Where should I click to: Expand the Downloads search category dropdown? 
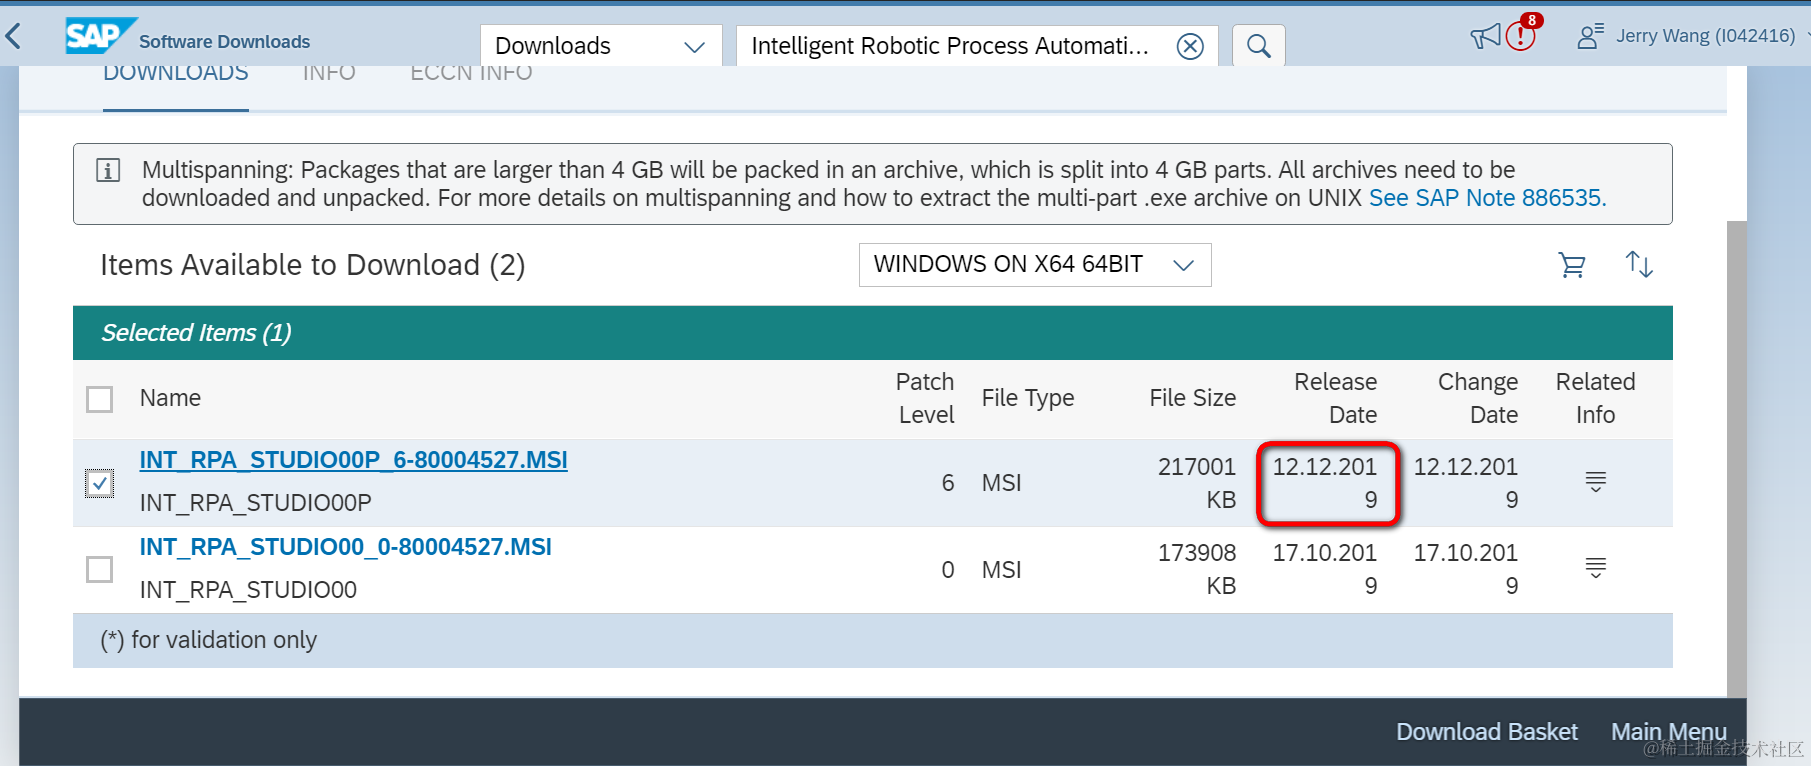(x=601, y=46)
